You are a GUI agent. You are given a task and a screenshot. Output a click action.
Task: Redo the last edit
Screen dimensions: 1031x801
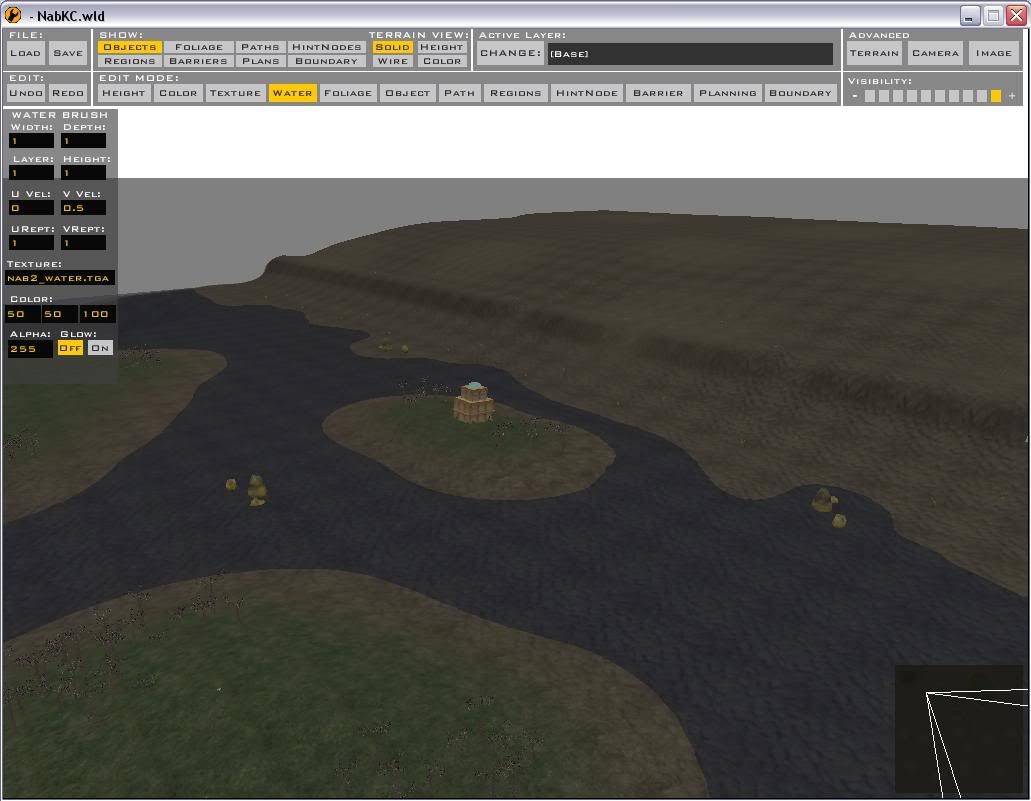68,93
